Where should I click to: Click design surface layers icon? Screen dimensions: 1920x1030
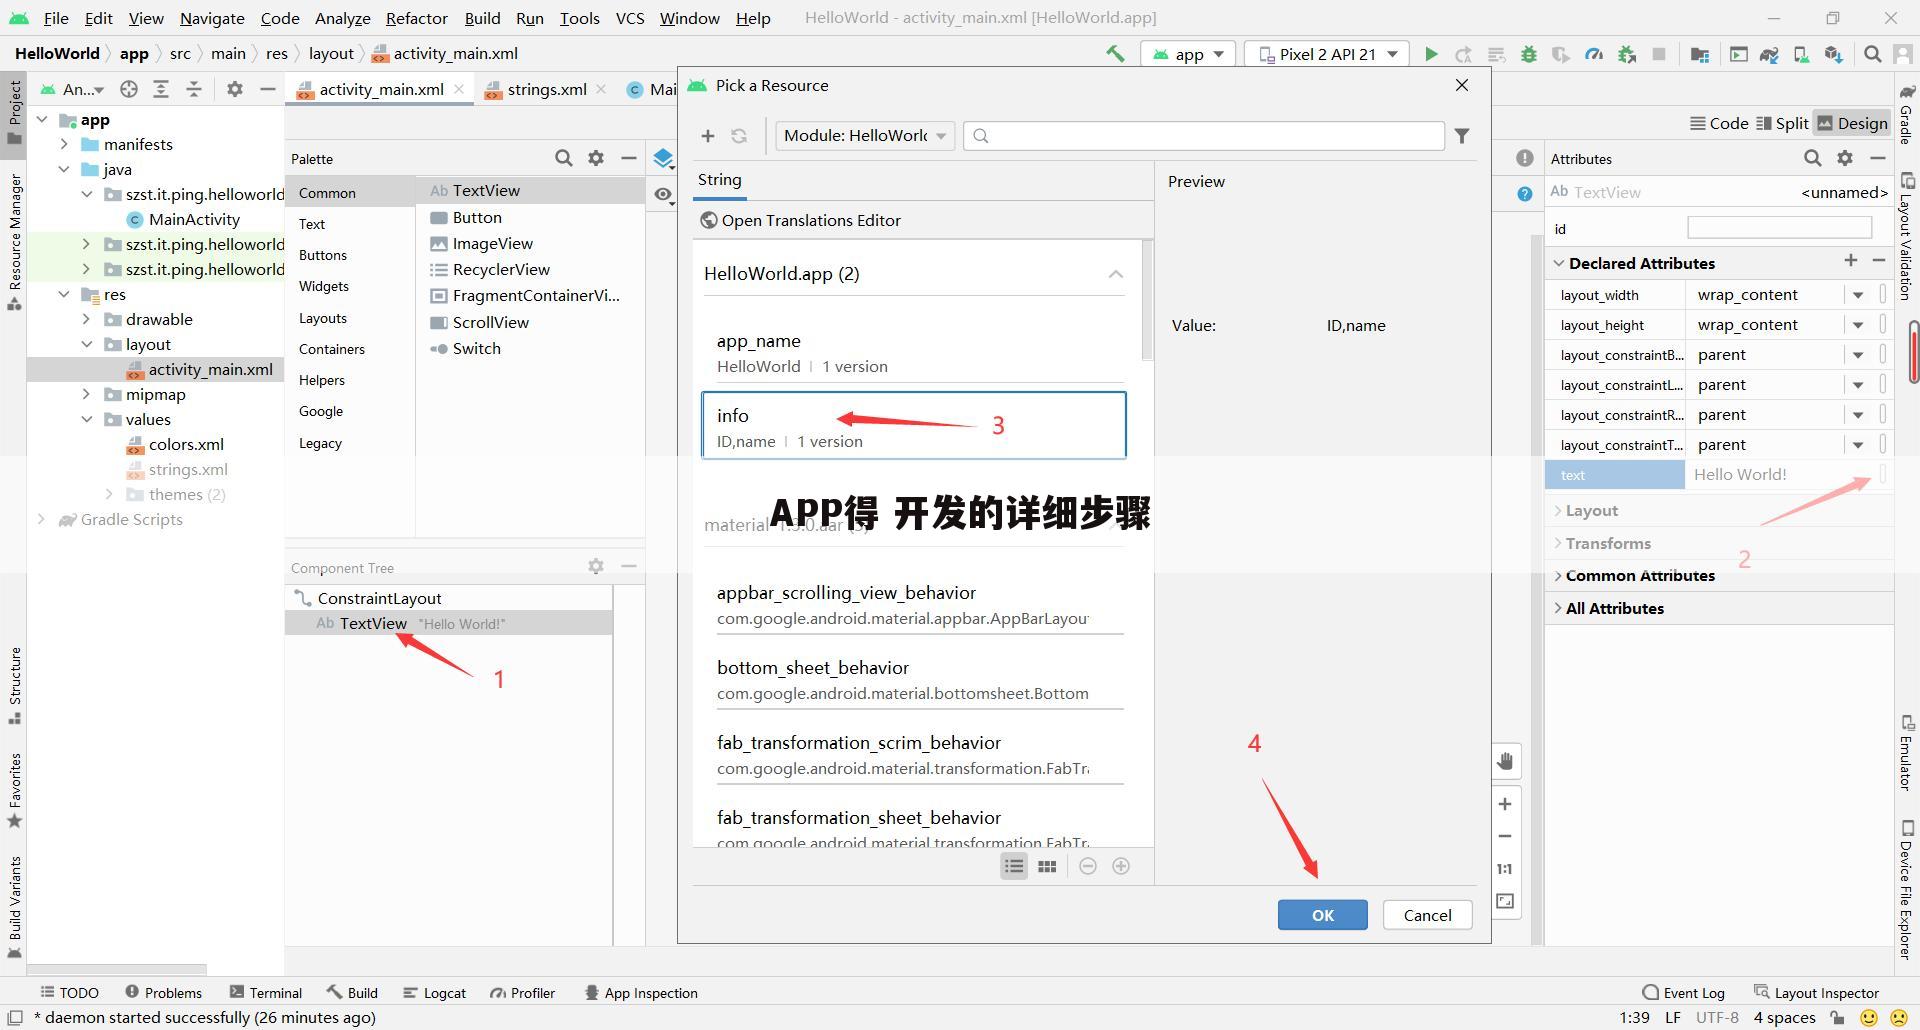pyautogui.click(x=663, y=158)
